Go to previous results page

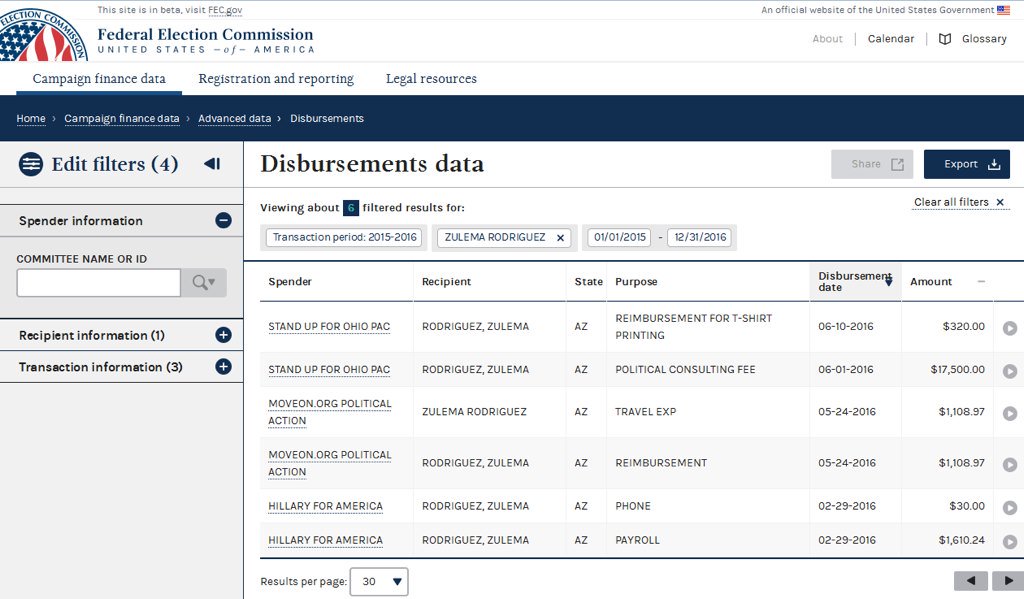click(970, 580)
